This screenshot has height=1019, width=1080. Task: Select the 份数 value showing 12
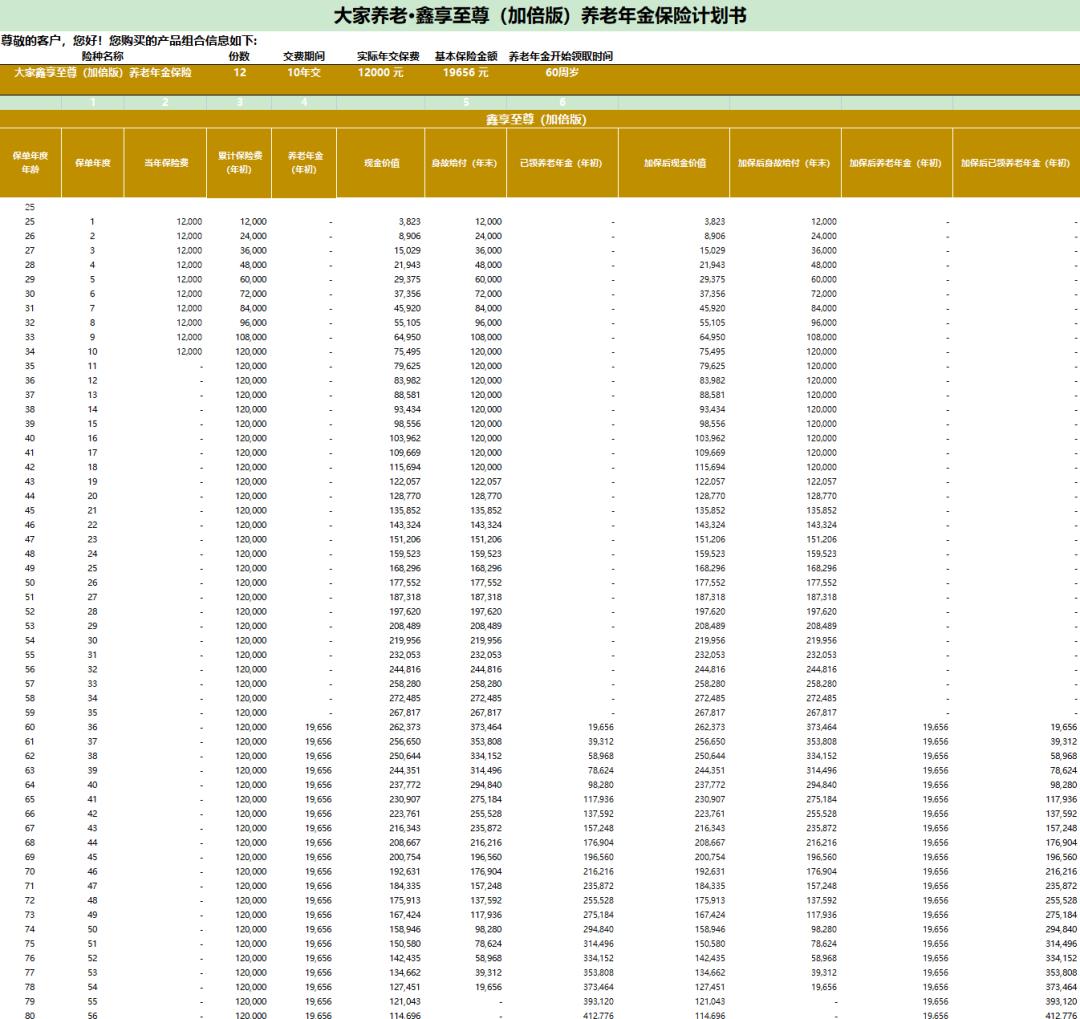(x=240, y=73)
